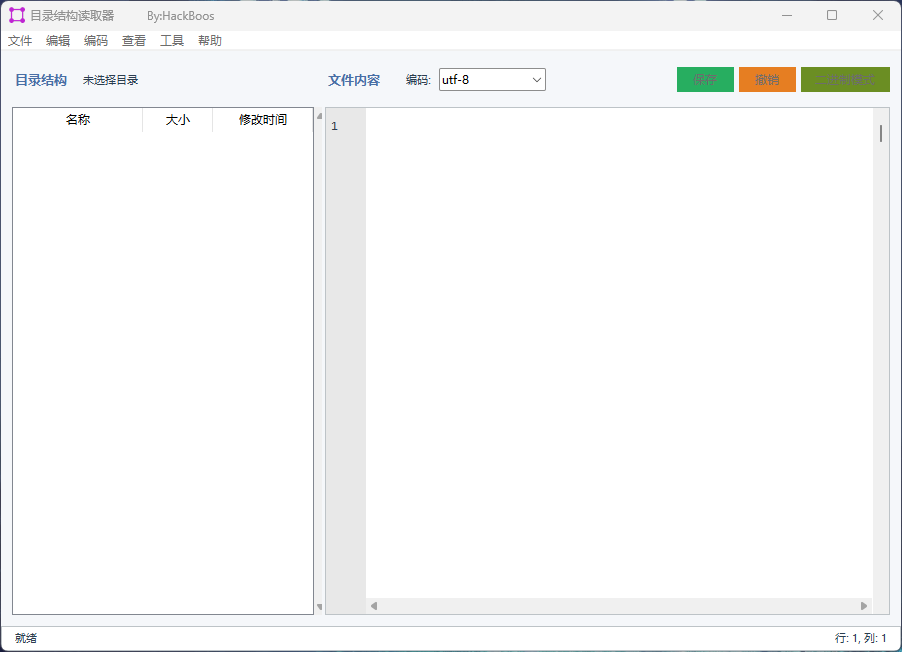902x652 pixels.
Task: Click the horizontal scrollbar left arrow
Action: coord(374,606)
